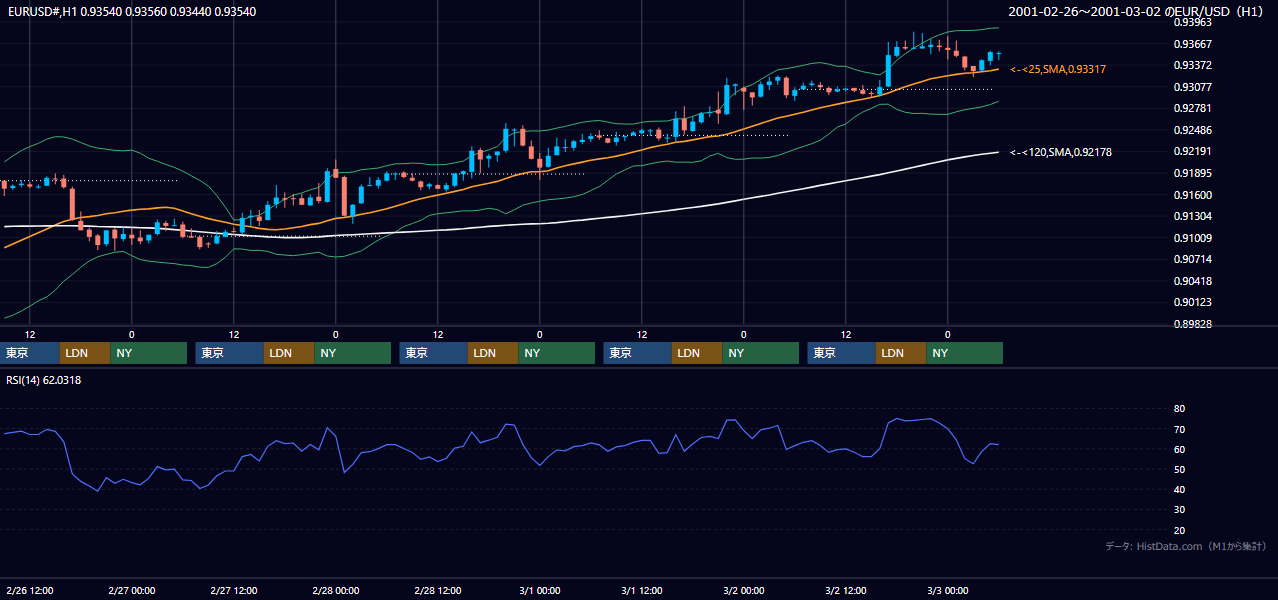Click the last LDN session block
1278x600 pixels.
pyautogui.click(x=901, y=353)
